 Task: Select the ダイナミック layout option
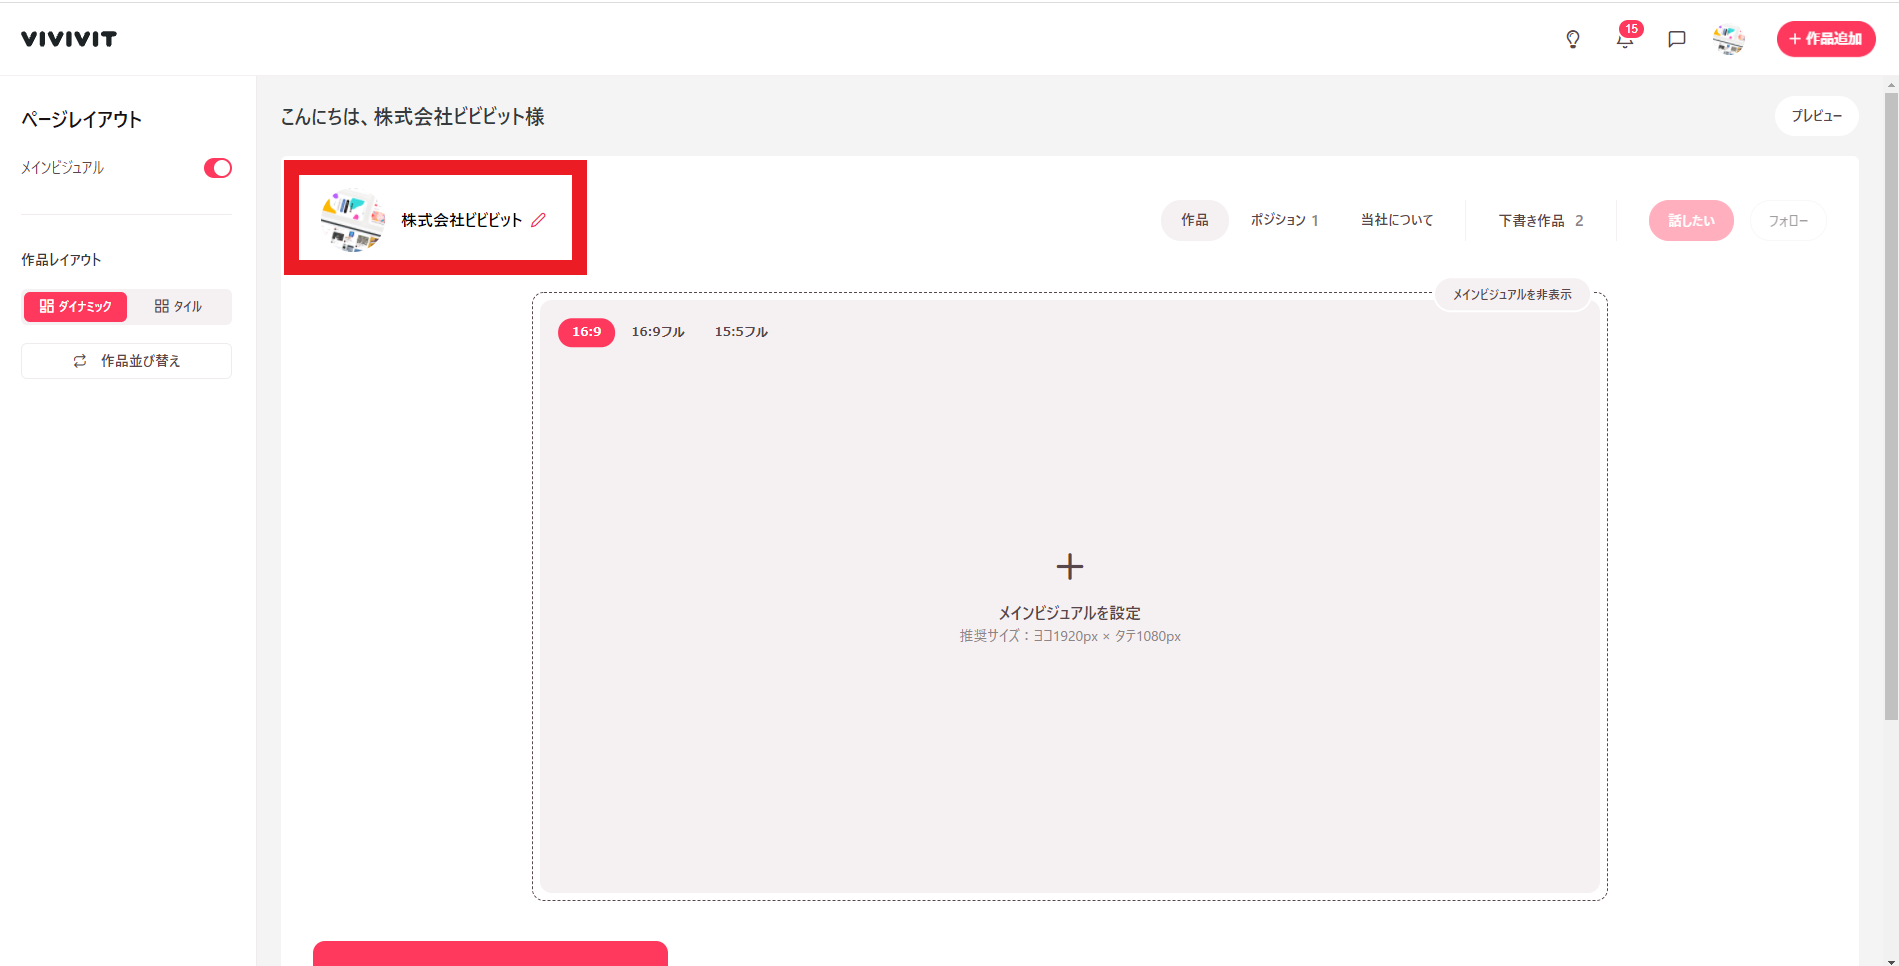(x=75, y=306)
